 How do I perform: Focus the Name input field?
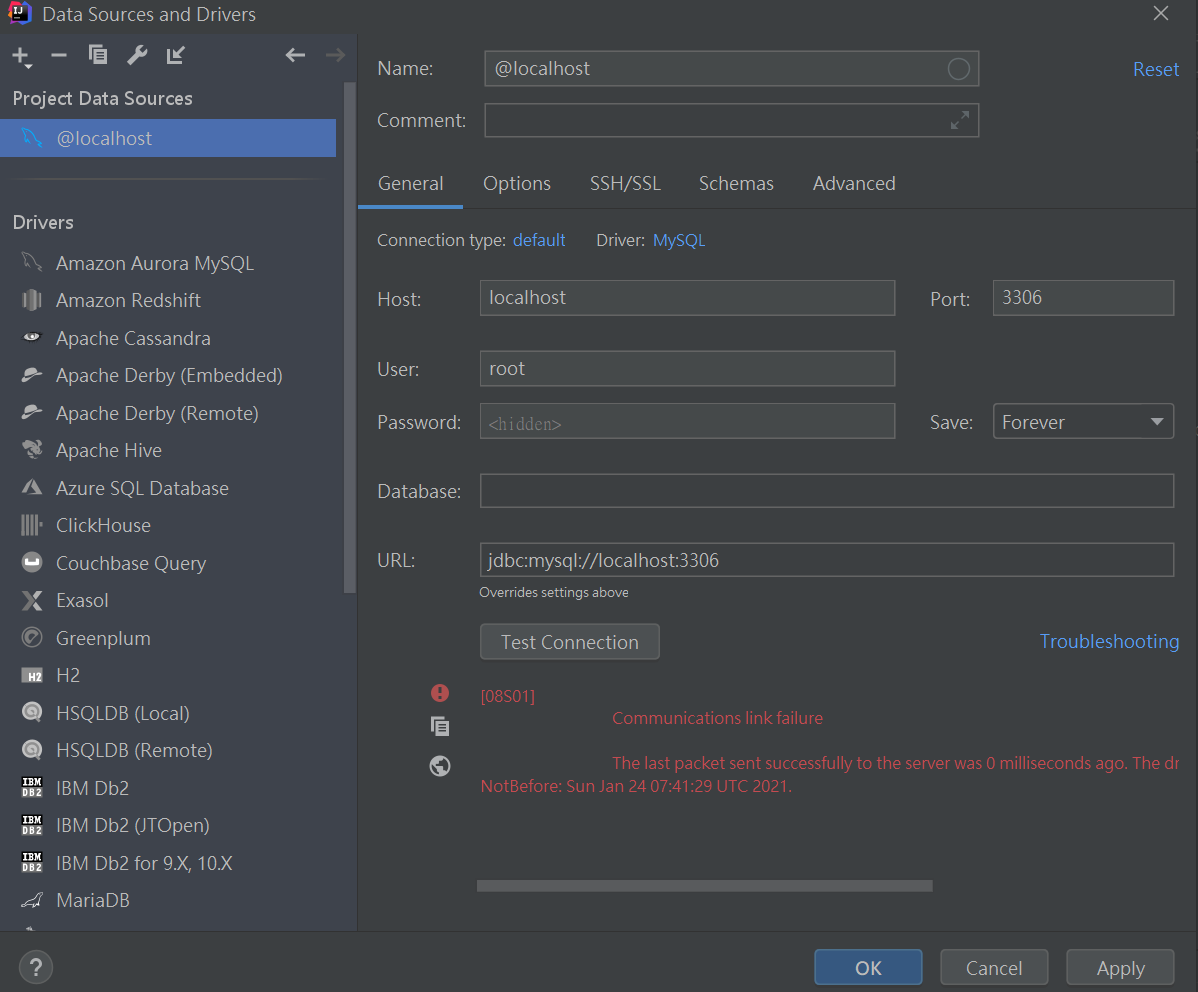pos(731,69)
